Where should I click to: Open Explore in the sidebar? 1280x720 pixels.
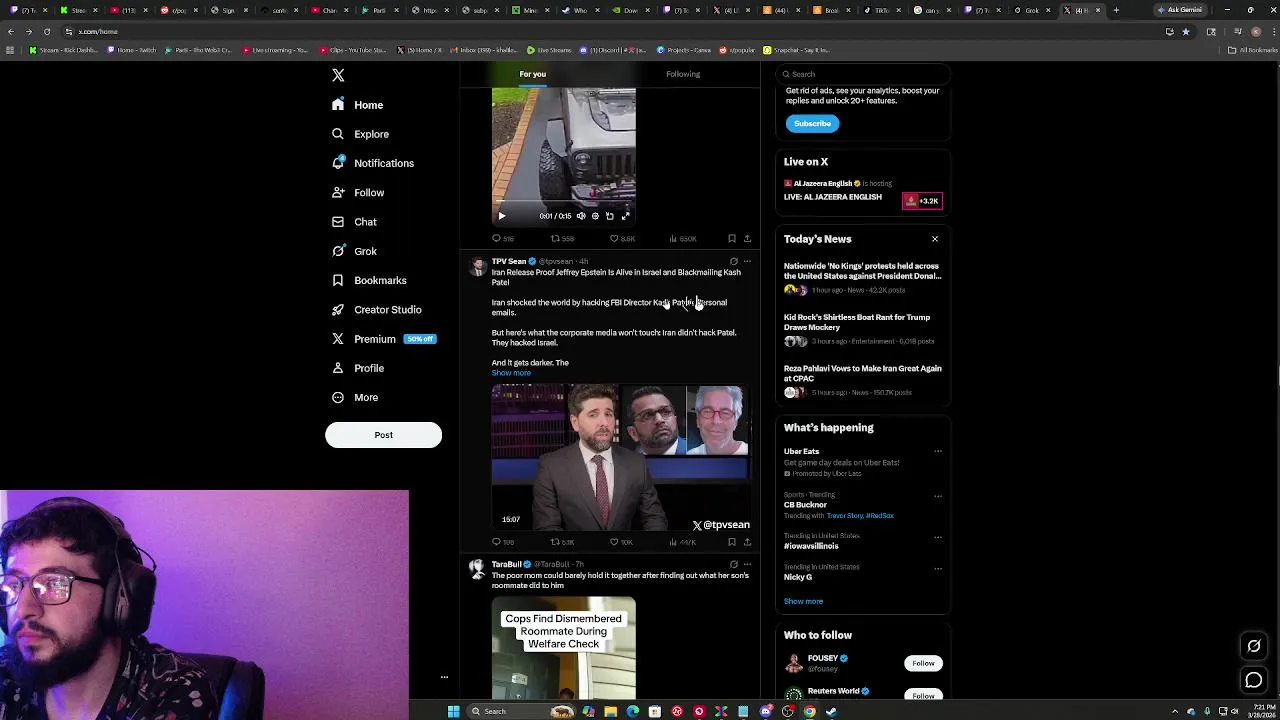(x=361, y=134)
